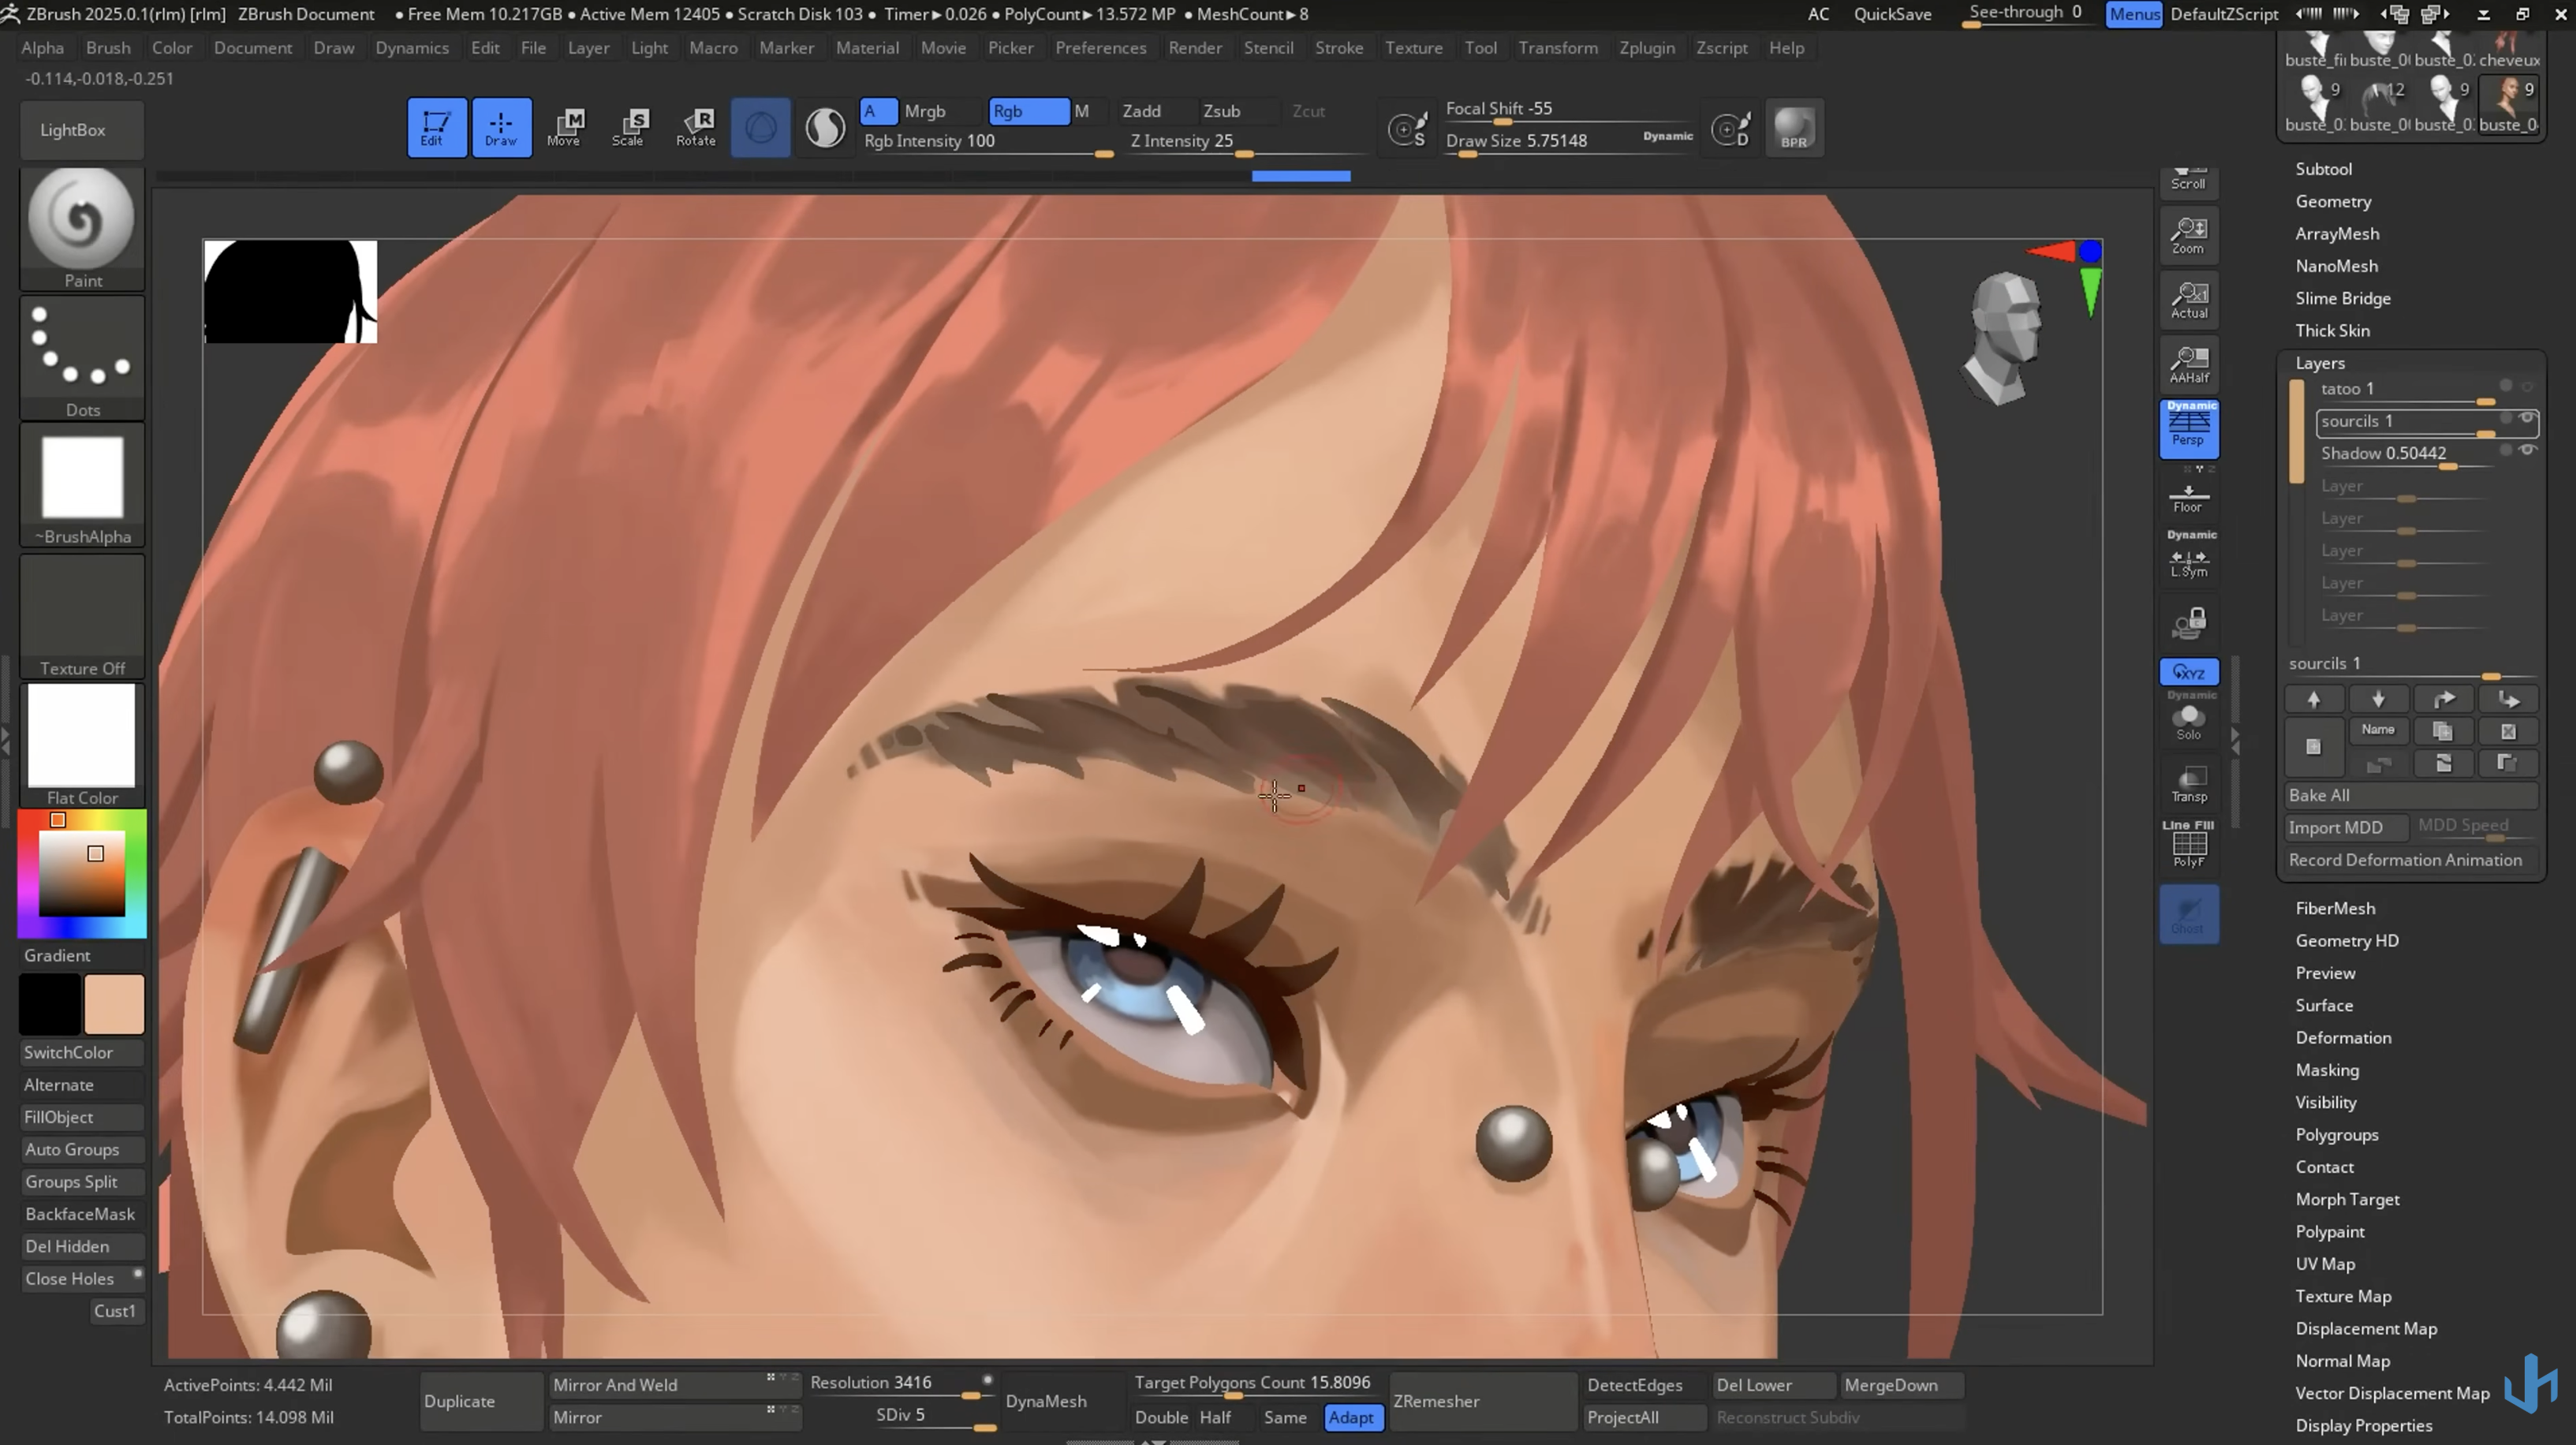Click the AAHalf zoom icon
The height and width of the screenshot is (1445, 2576).
point(2189,363)
